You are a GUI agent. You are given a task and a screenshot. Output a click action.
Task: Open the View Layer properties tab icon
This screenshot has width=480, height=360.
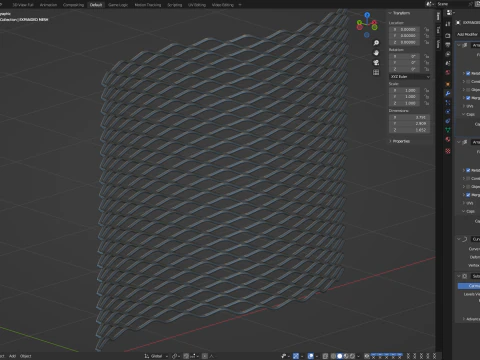(448, 54)
